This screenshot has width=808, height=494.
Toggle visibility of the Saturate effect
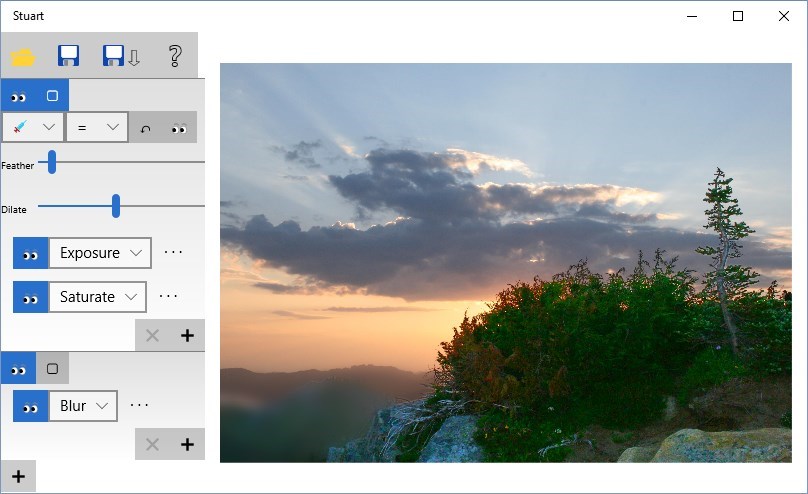tap(30, 297)
